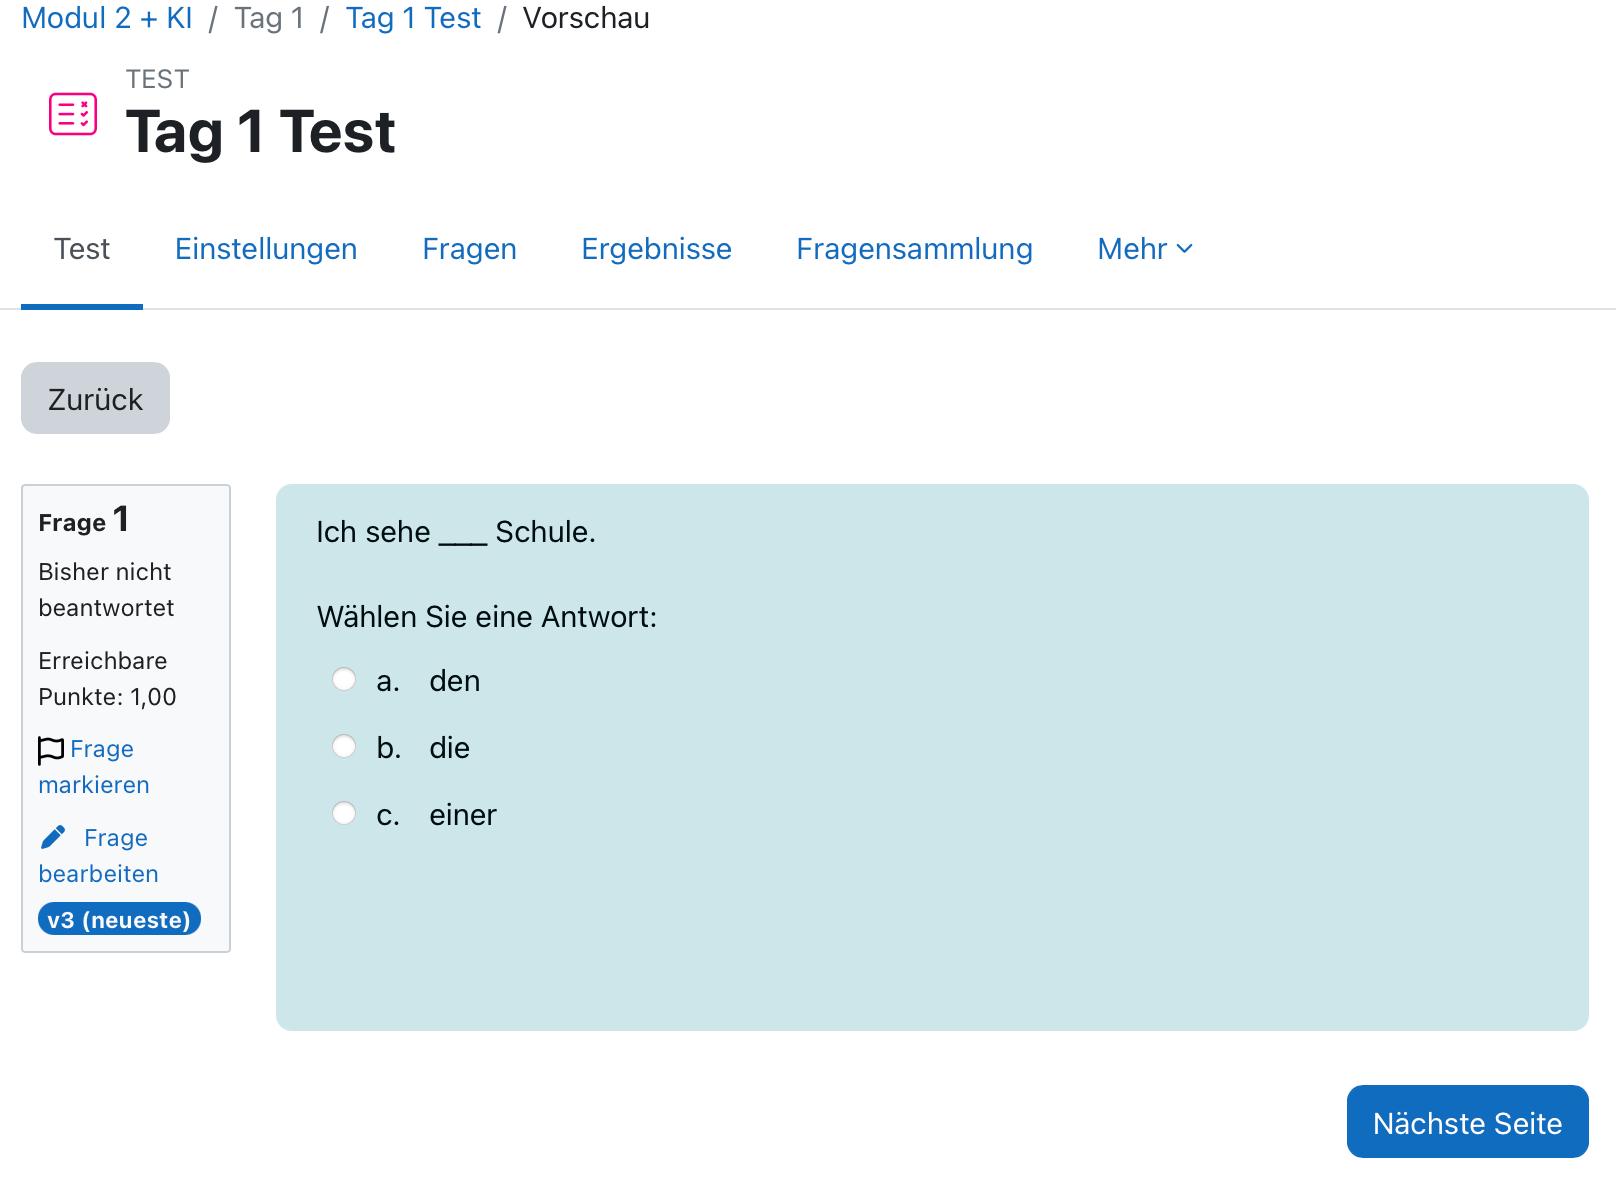The width and height of the screenshot is (1616, 1178).
Task: Click the Zurück button
Action: click(95, 398)
